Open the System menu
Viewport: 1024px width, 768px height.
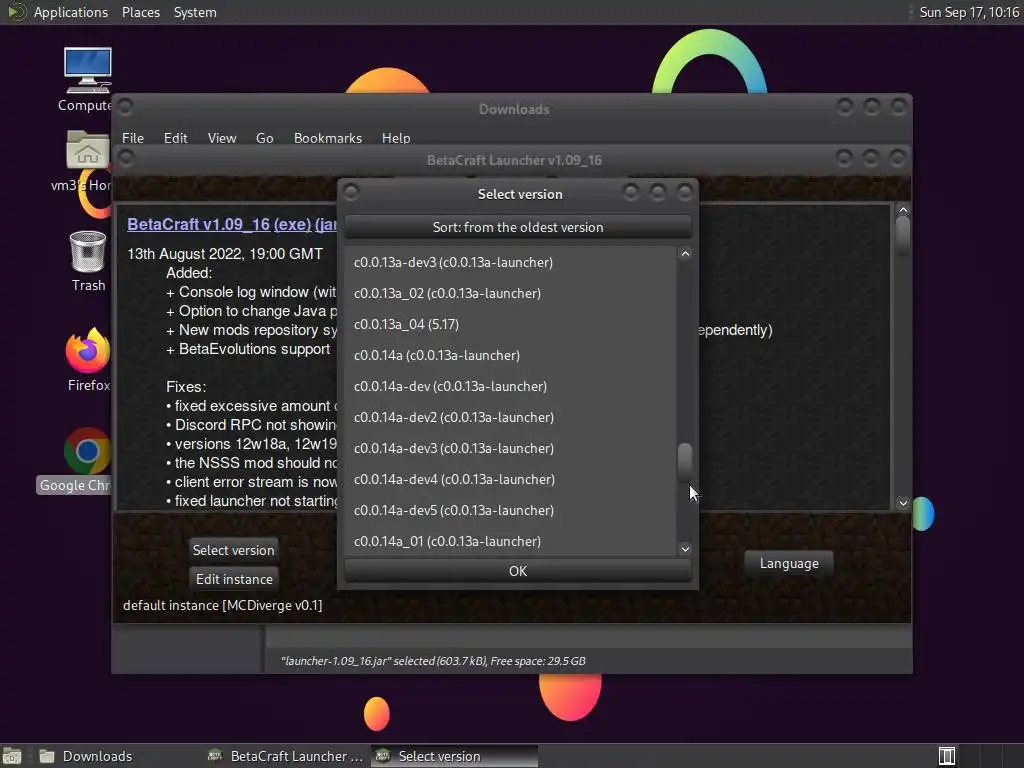[x=195, y=12]
